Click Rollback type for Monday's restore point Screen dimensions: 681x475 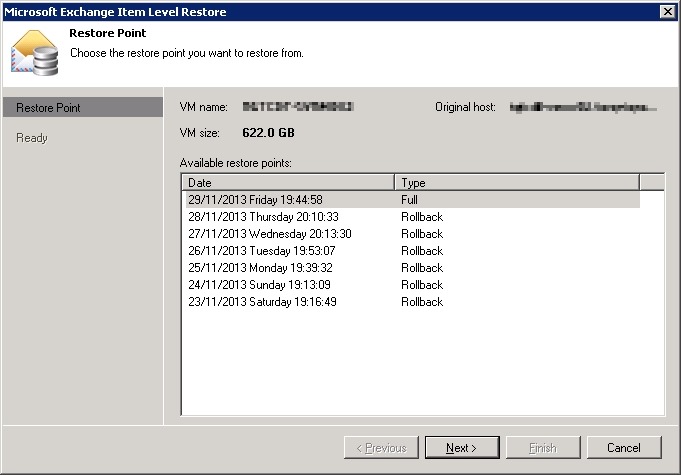pos(422,267)
